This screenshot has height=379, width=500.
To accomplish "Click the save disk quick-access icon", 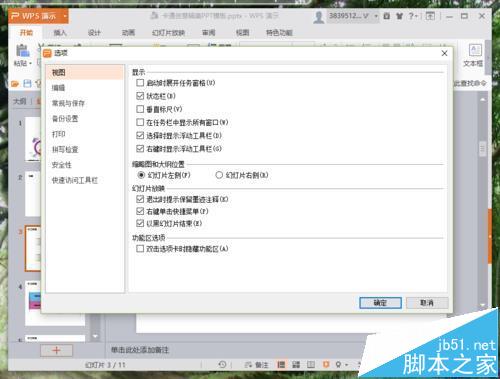I will [27, 84].
